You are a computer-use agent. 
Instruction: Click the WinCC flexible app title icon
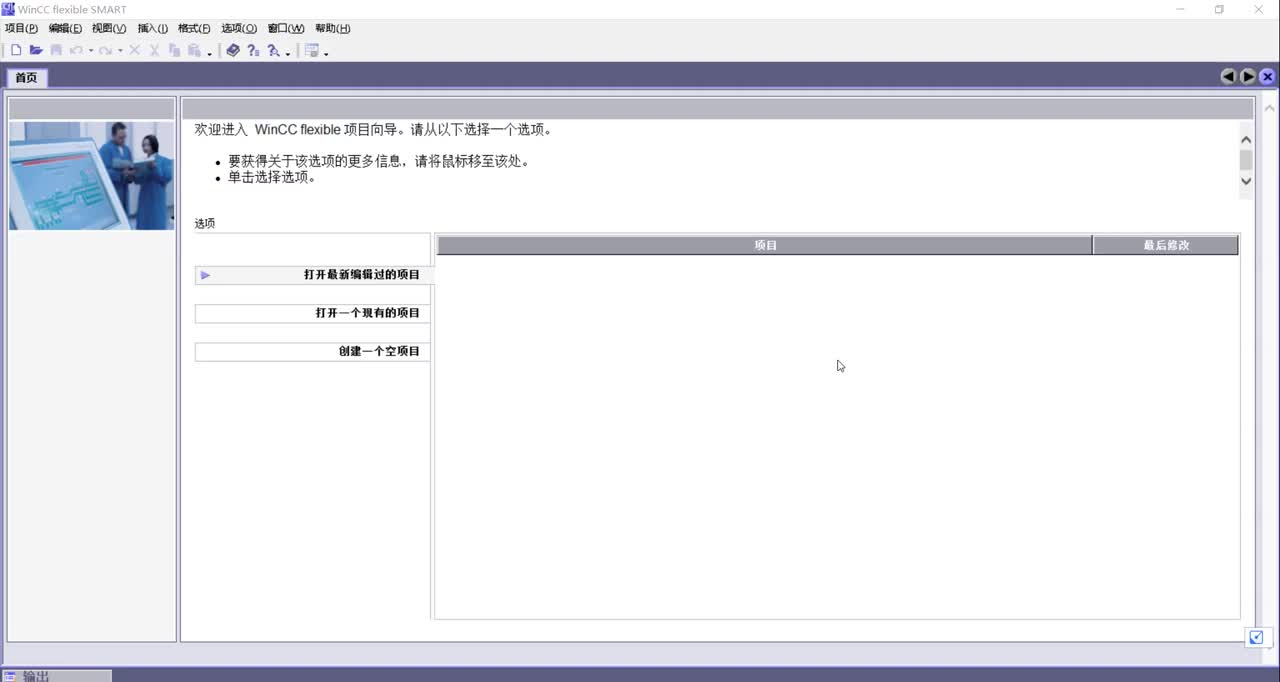click(8, 9)
